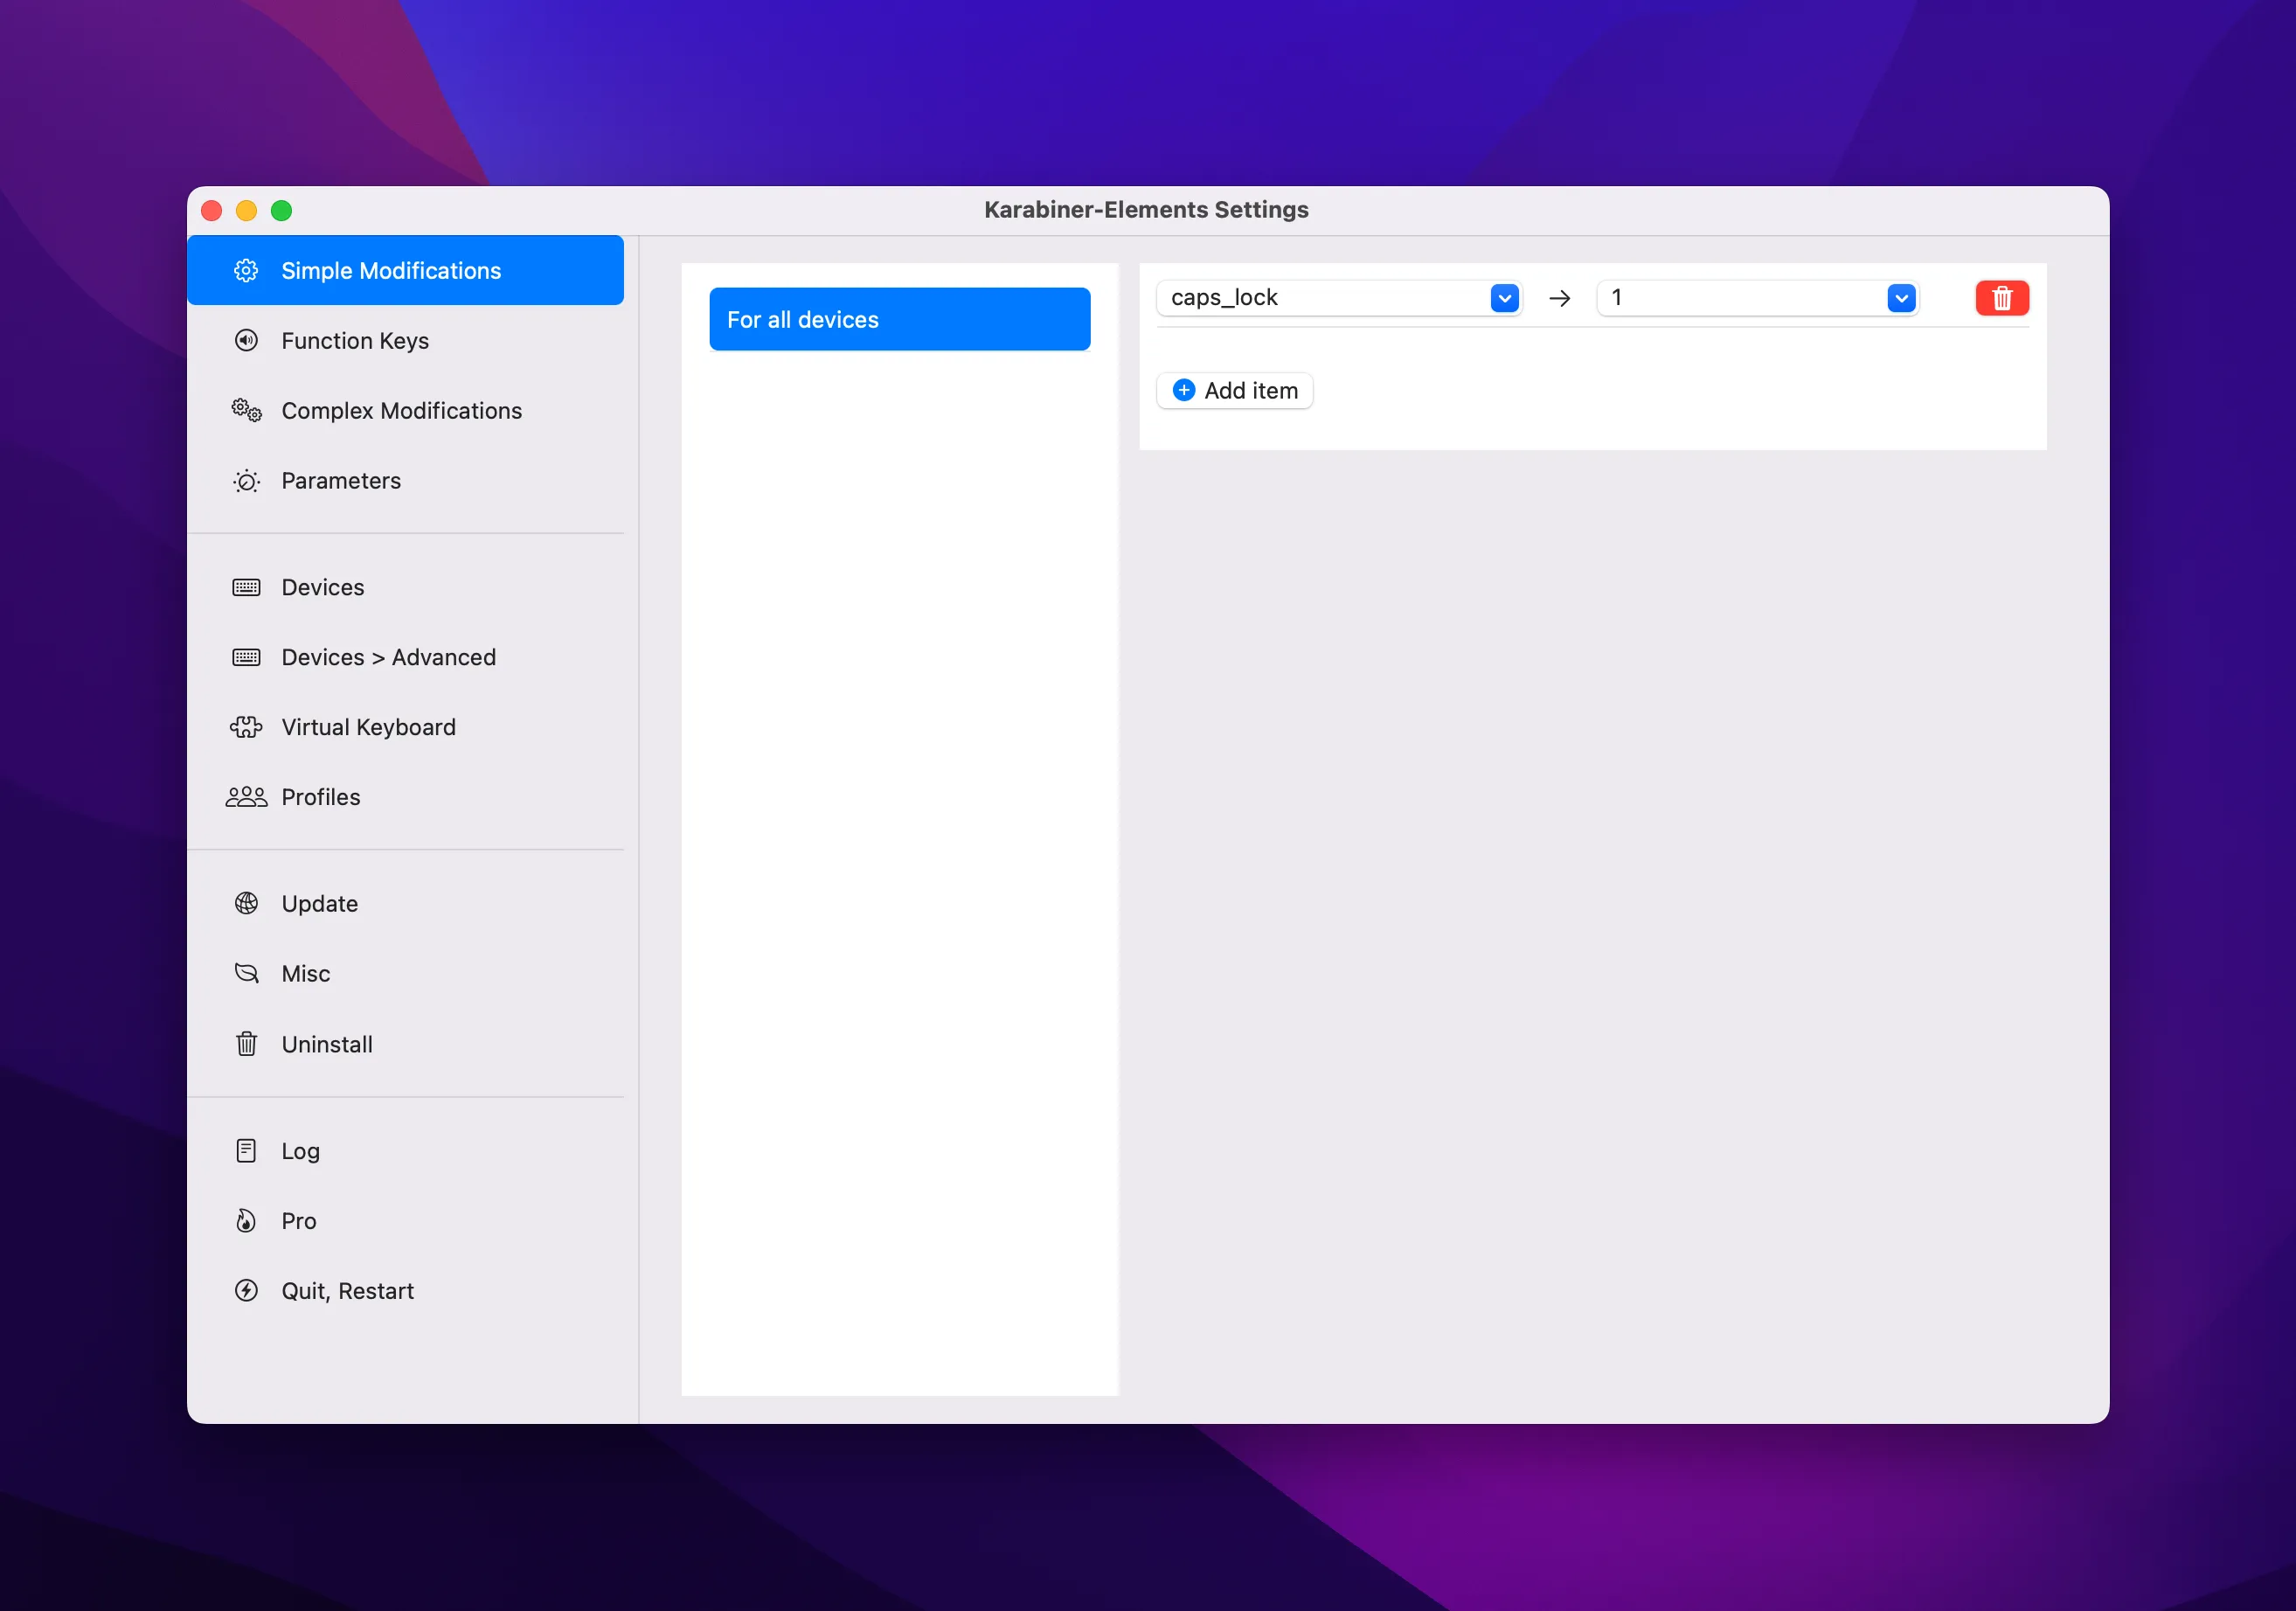Click the green zoom window button
Image resolution: width=2296 pixels, height=1611 pixels.
(281, 211)
